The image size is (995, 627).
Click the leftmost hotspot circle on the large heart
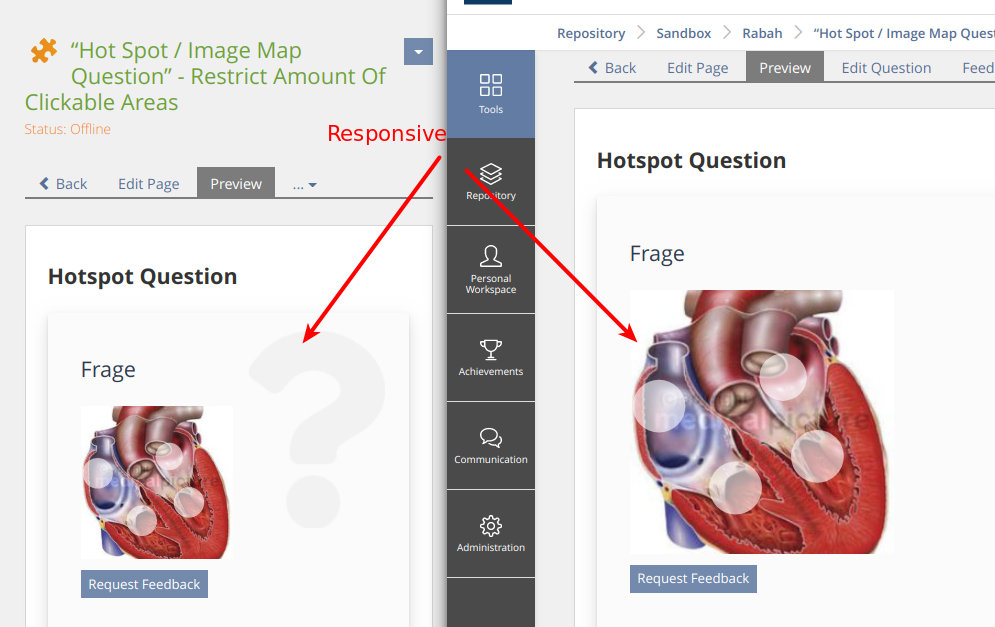tap(659, 406)
